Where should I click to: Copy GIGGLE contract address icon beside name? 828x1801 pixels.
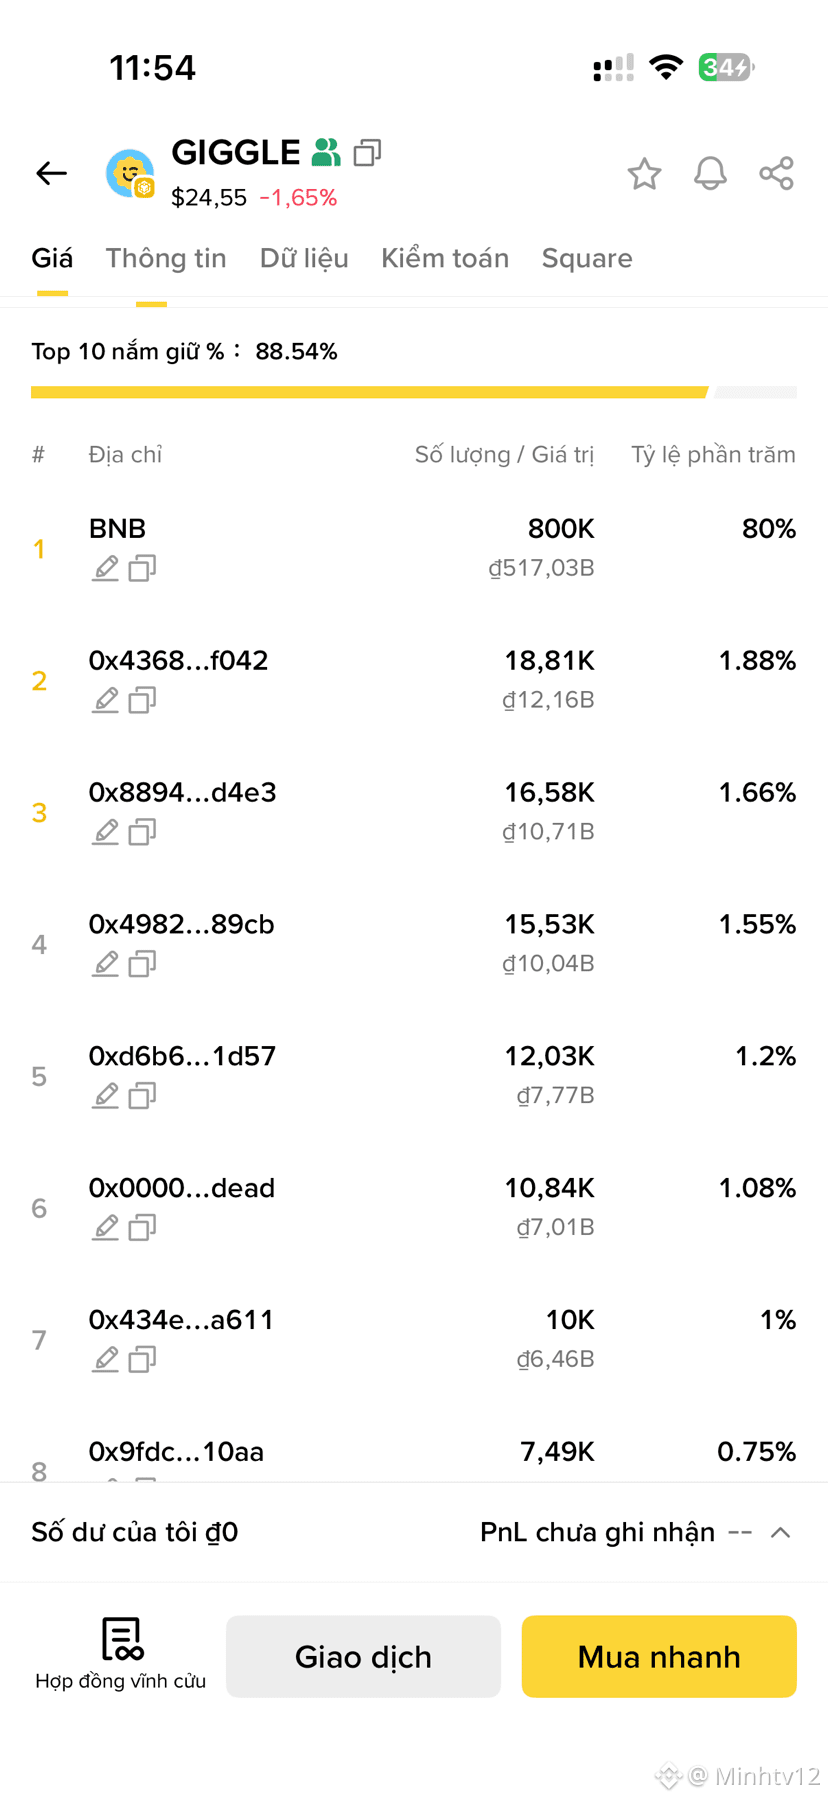[x=367, y=153]
